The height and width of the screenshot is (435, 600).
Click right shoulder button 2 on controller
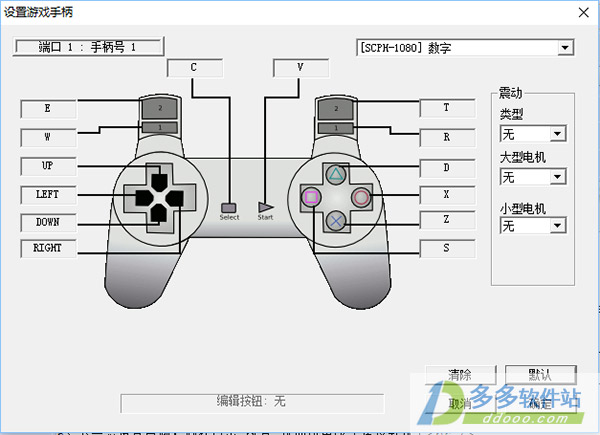point(336,109)
